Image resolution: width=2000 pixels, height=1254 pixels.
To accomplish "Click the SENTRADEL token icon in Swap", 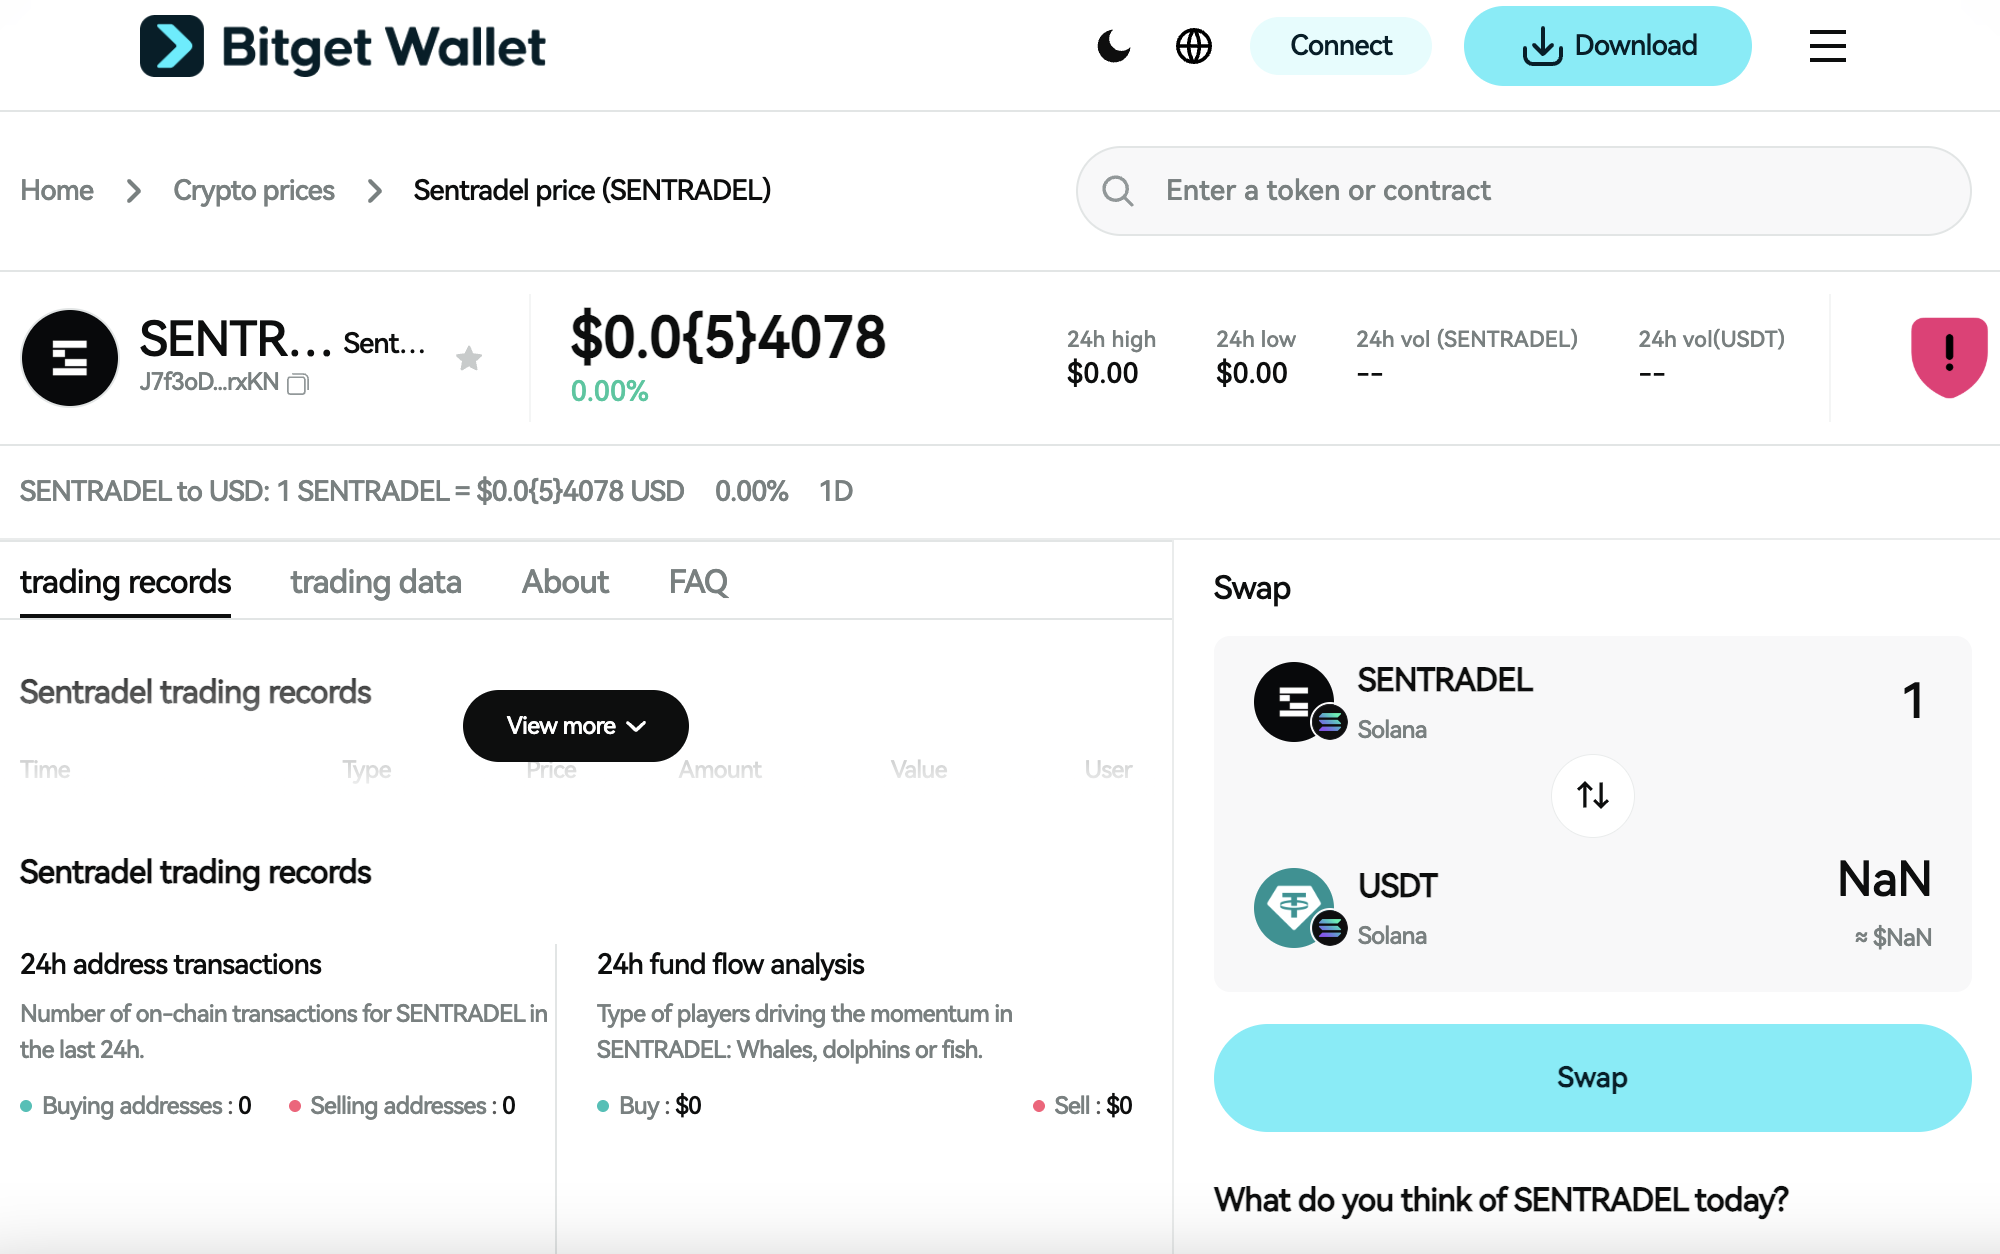I will click(x=1296, y=702).
